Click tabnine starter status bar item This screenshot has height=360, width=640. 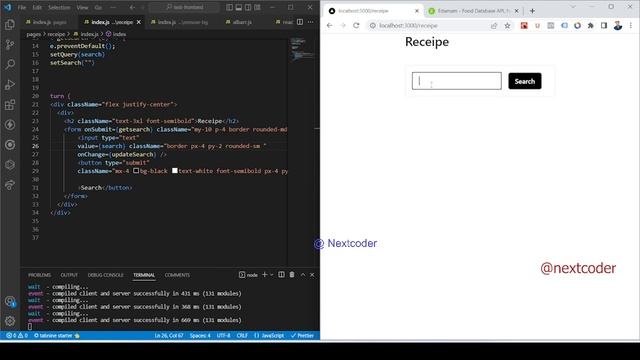tap(56, 336)
